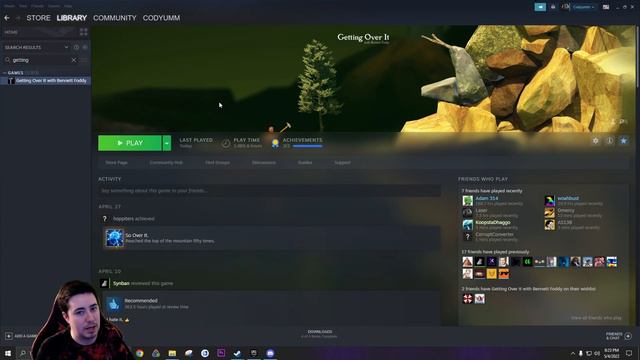Open the COMMUNITY tab
The height and width of the screenshot is (360, 640).
[x=115, y=18]
